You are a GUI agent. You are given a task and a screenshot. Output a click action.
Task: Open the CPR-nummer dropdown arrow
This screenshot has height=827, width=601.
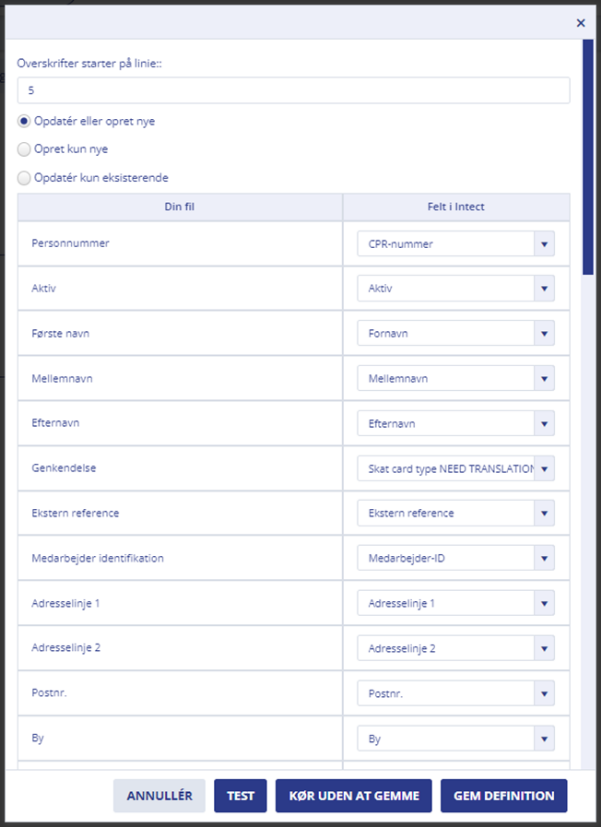click(x=544, y=244)
